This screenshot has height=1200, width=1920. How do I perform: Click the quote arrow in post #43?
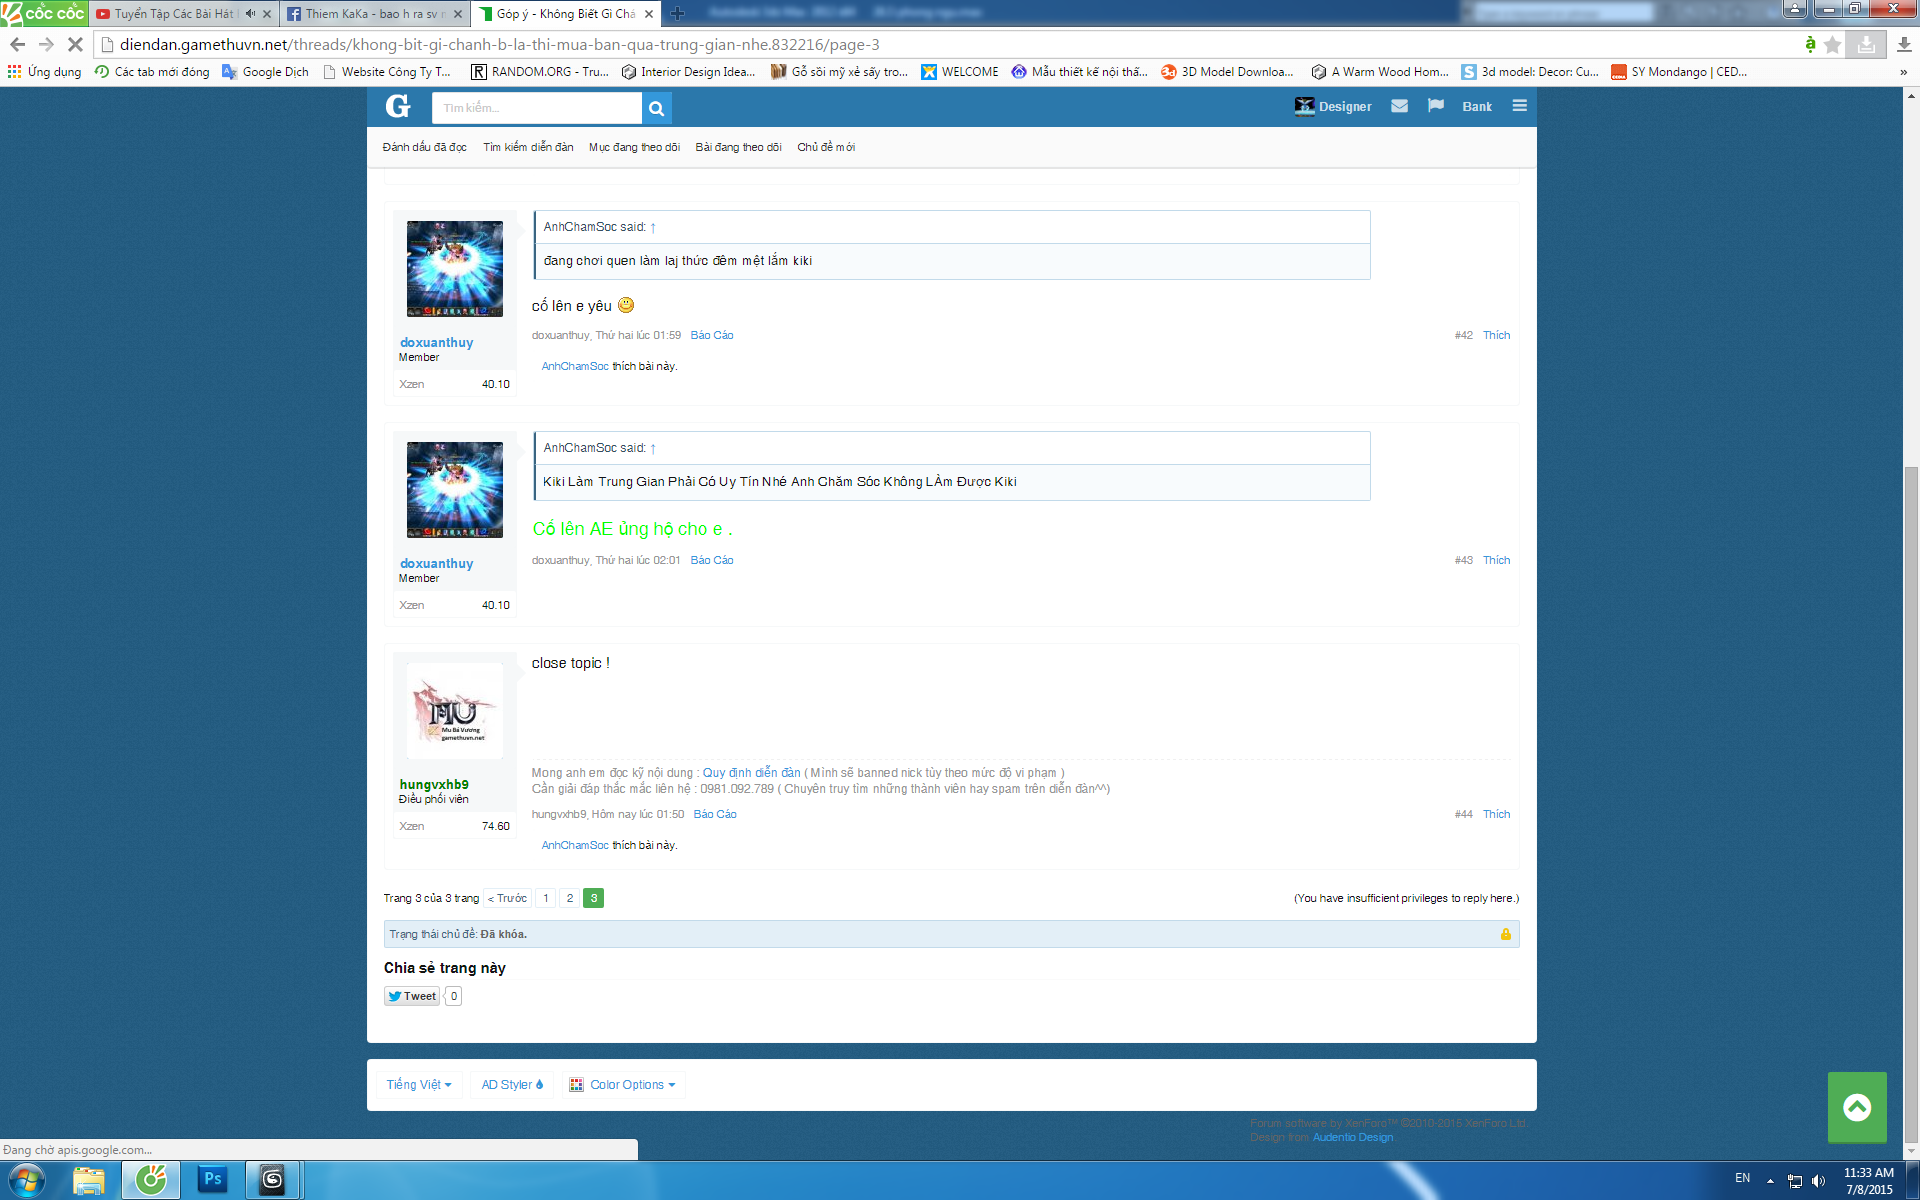click(x=653, y=449)
